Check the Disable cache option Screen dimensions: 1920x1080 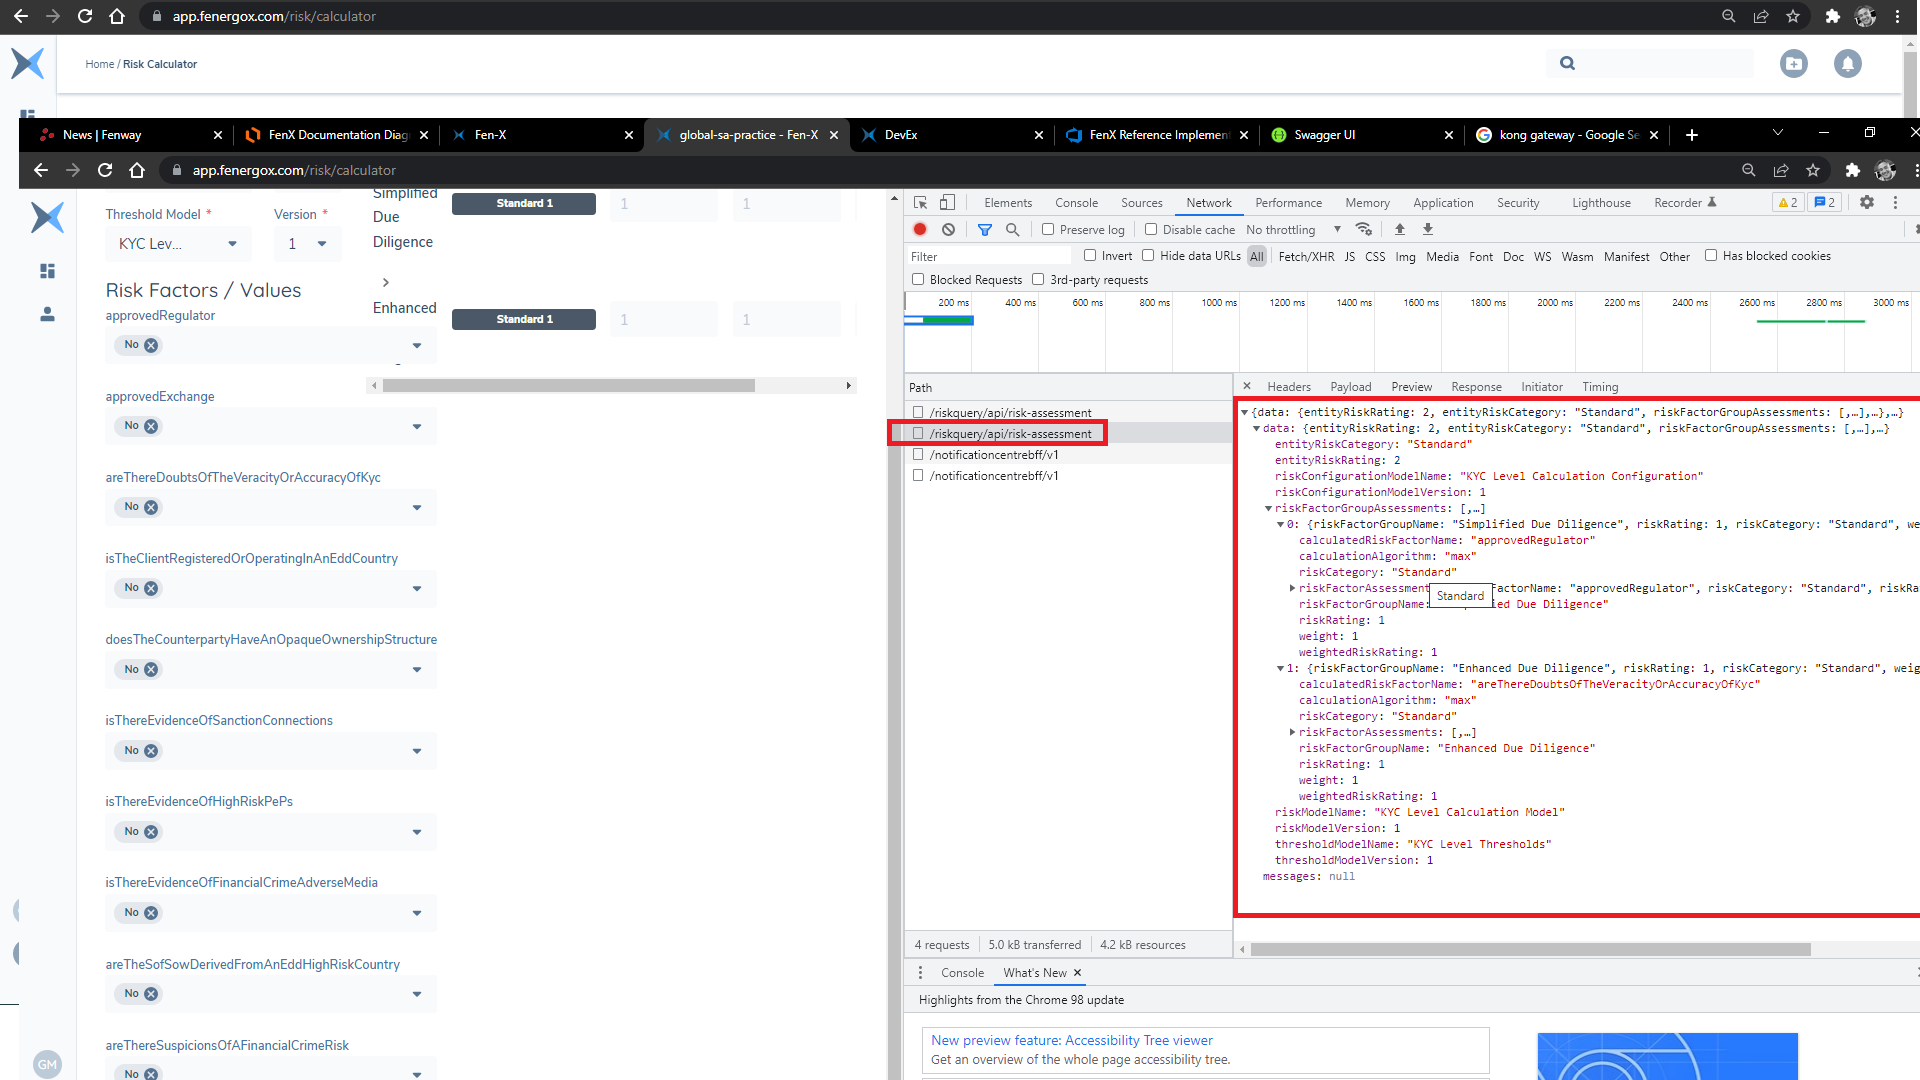point(1151,229)
